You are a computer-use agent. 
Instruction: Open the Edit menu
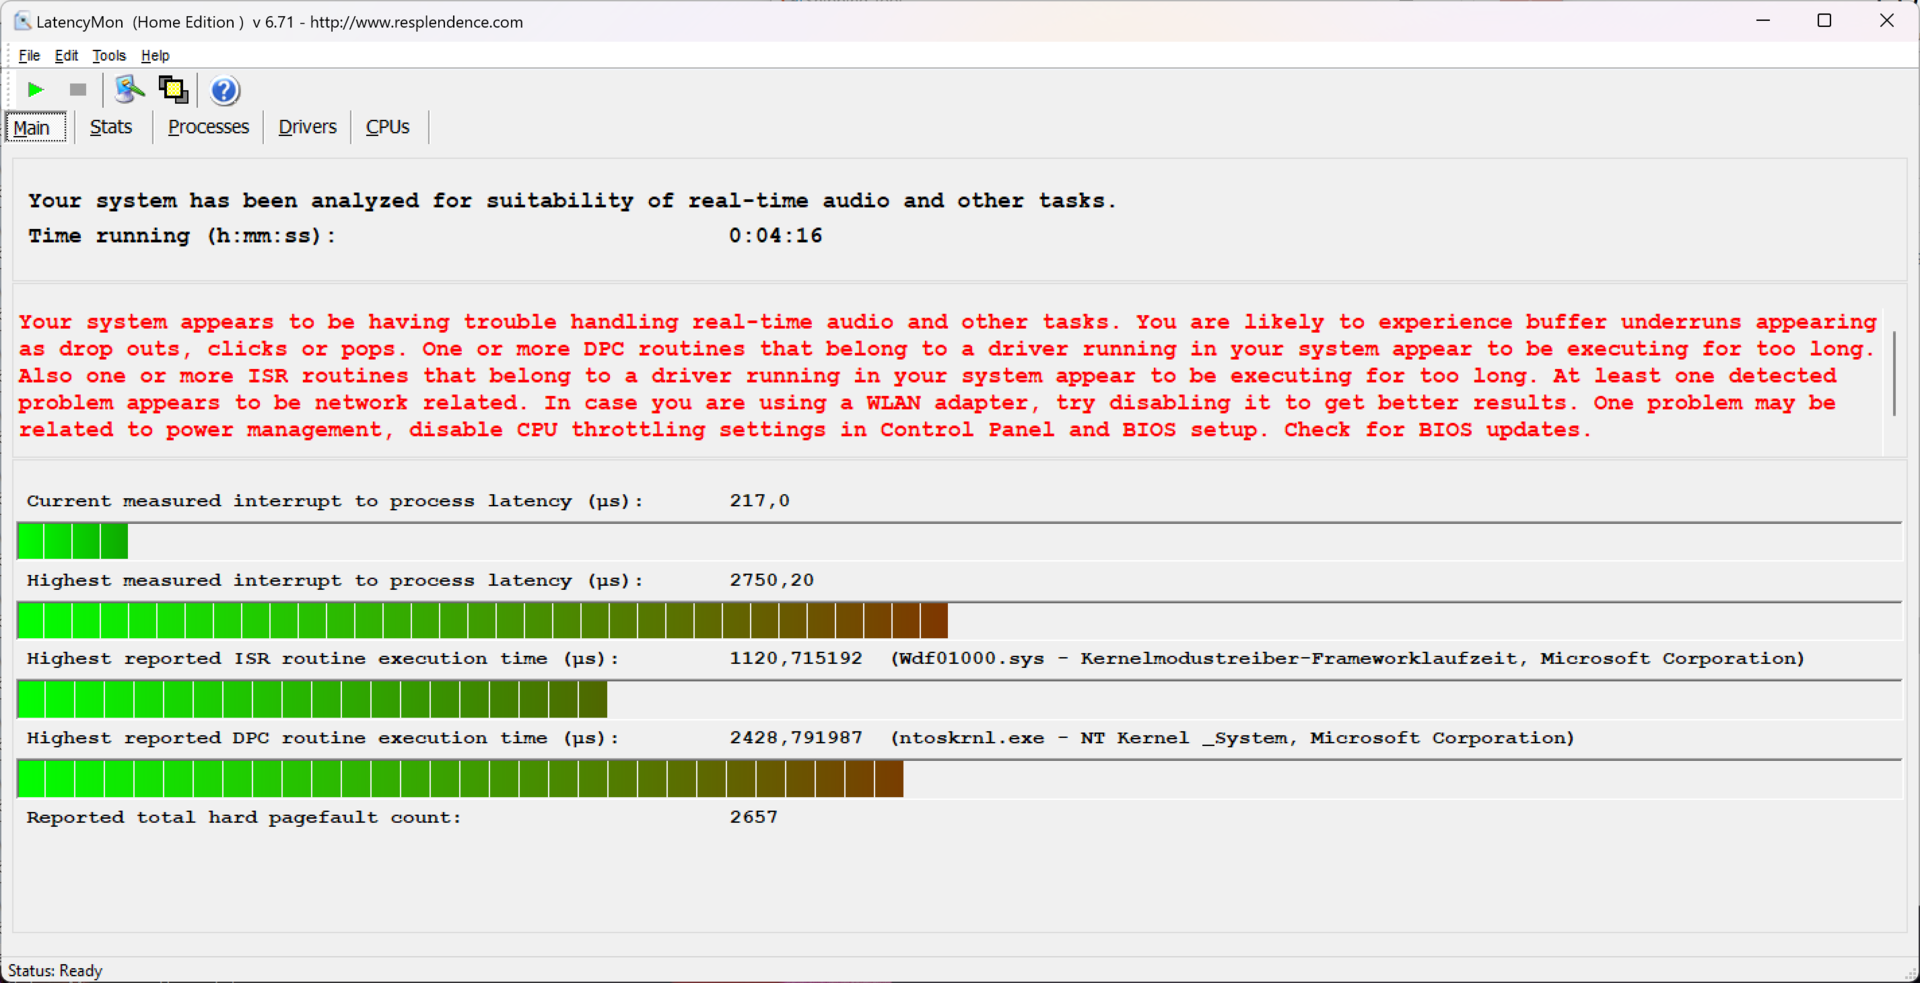click(x=66, y=56)
